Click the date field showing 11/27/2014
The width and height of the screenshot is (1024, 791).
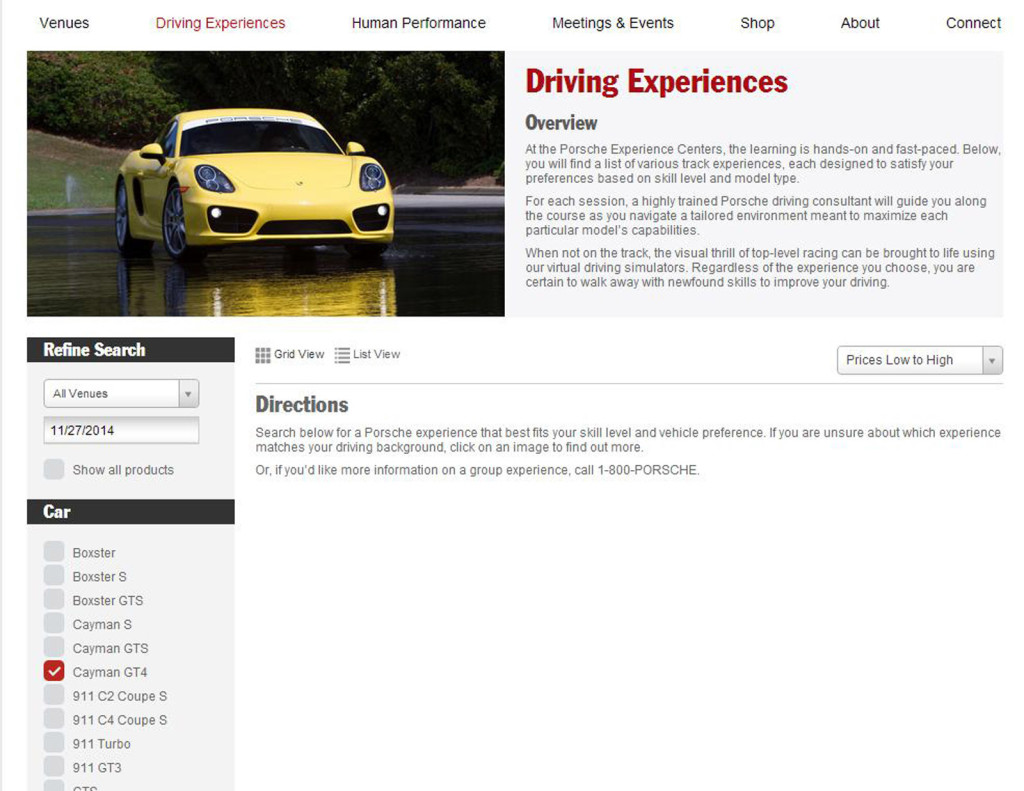pyautogui.click(x=121, y=430)
